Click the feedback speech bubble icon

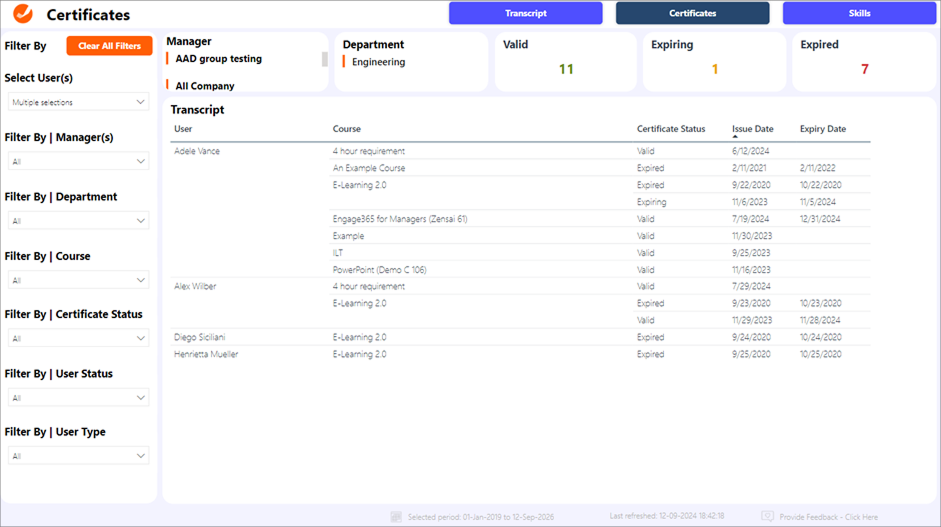coord(767,517)
